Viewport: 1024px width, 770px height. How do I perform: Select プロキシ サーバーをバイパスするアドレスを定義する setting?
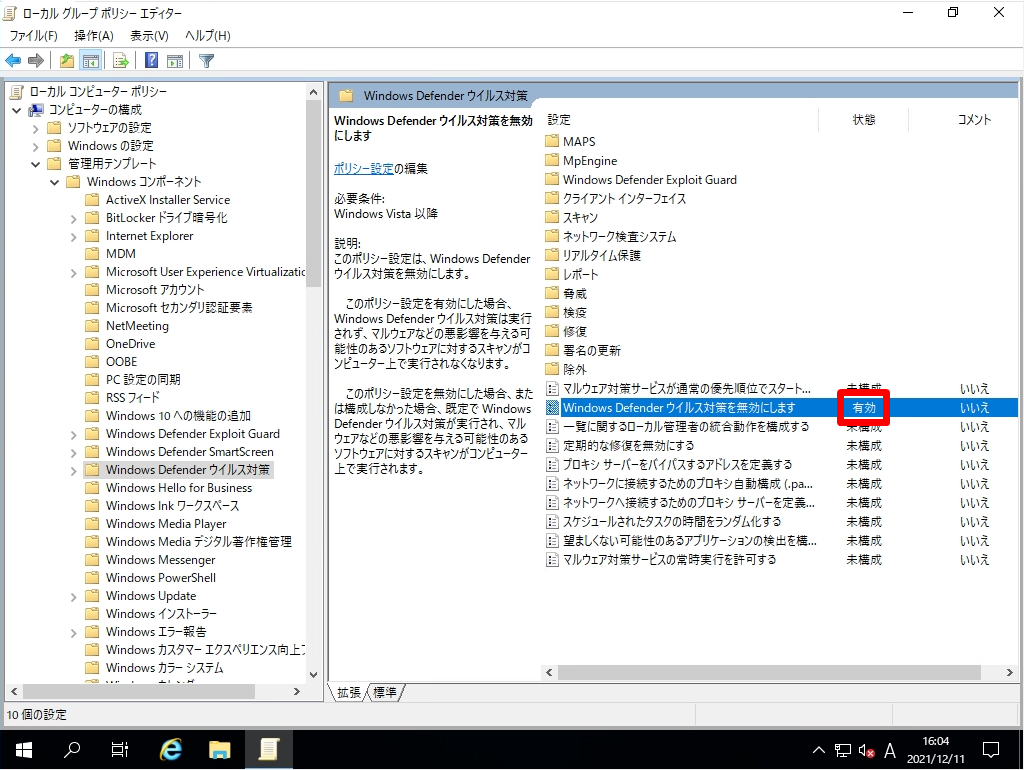(677, 464)
